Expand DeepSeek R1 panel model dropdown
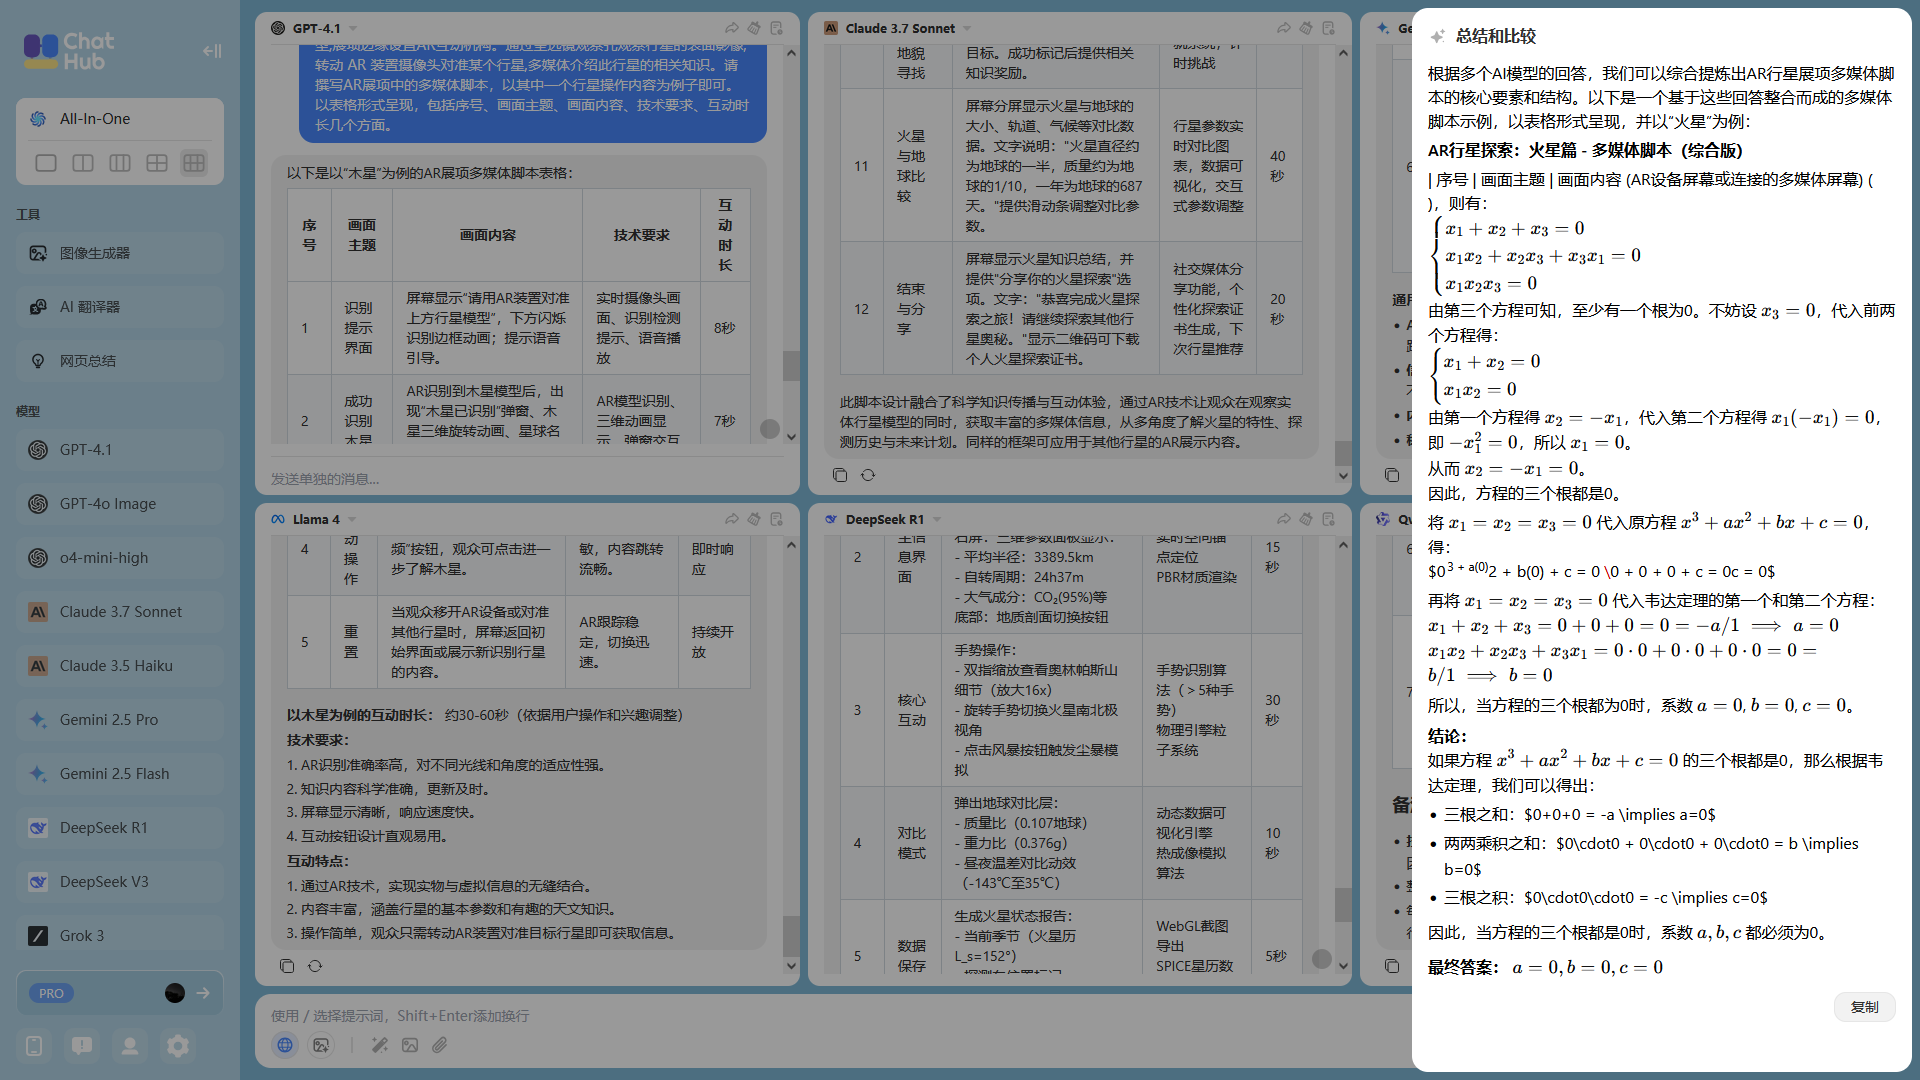Viewport: 1920px width, 1080px height. click(x=937, y=520)
